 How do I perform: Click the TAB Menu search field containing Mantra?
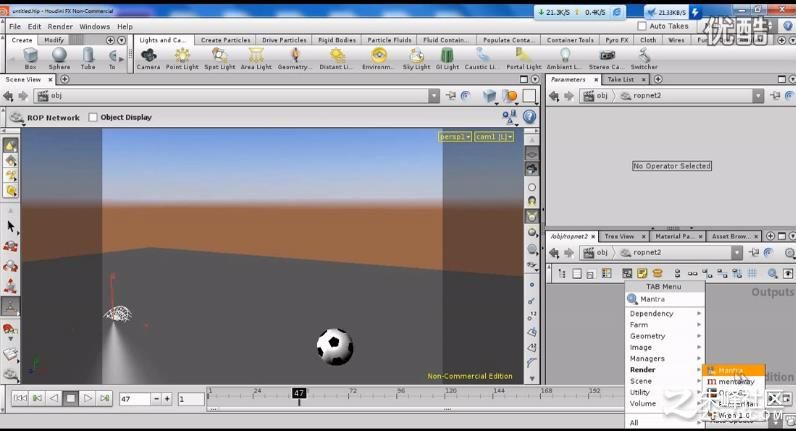665,300
